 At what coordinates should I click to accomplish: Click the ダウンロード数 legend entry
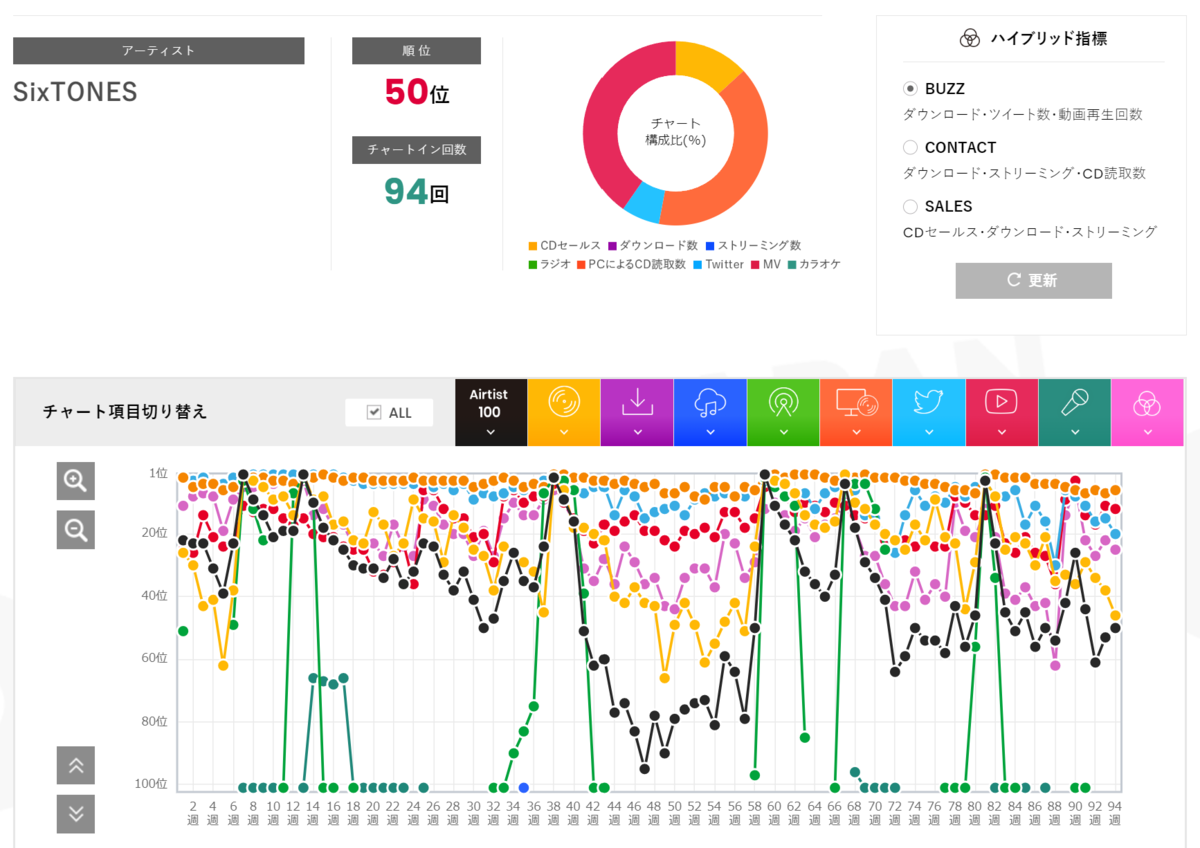tap(652, 245)
